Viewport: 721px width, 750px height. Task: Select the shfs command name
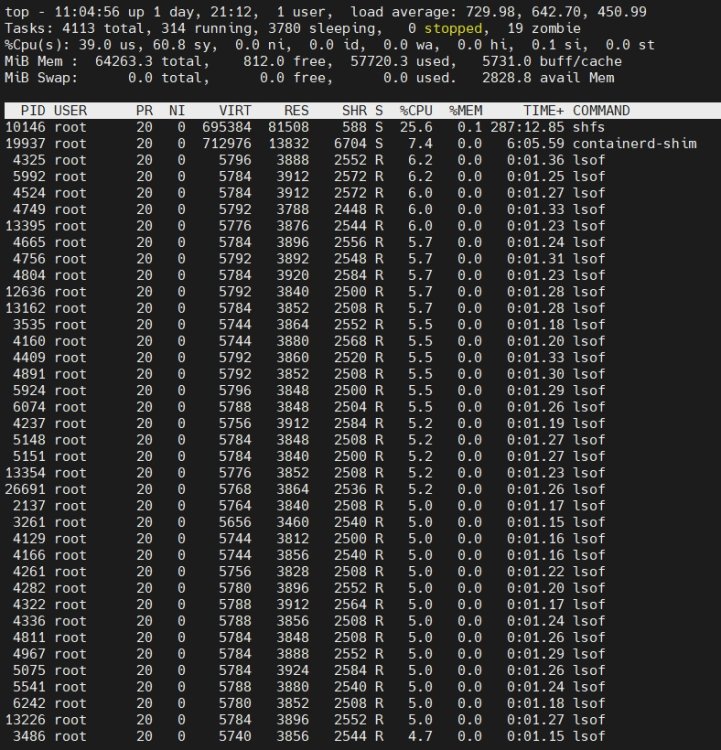(x=589, y=127)
